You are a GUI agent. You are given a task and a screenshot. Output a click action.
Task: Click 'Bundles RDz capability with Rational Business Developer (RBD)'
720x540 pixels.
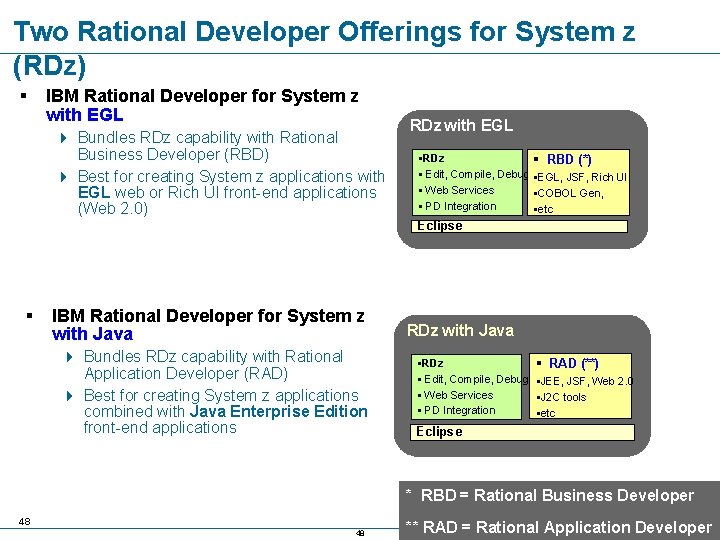click(208, 146)
